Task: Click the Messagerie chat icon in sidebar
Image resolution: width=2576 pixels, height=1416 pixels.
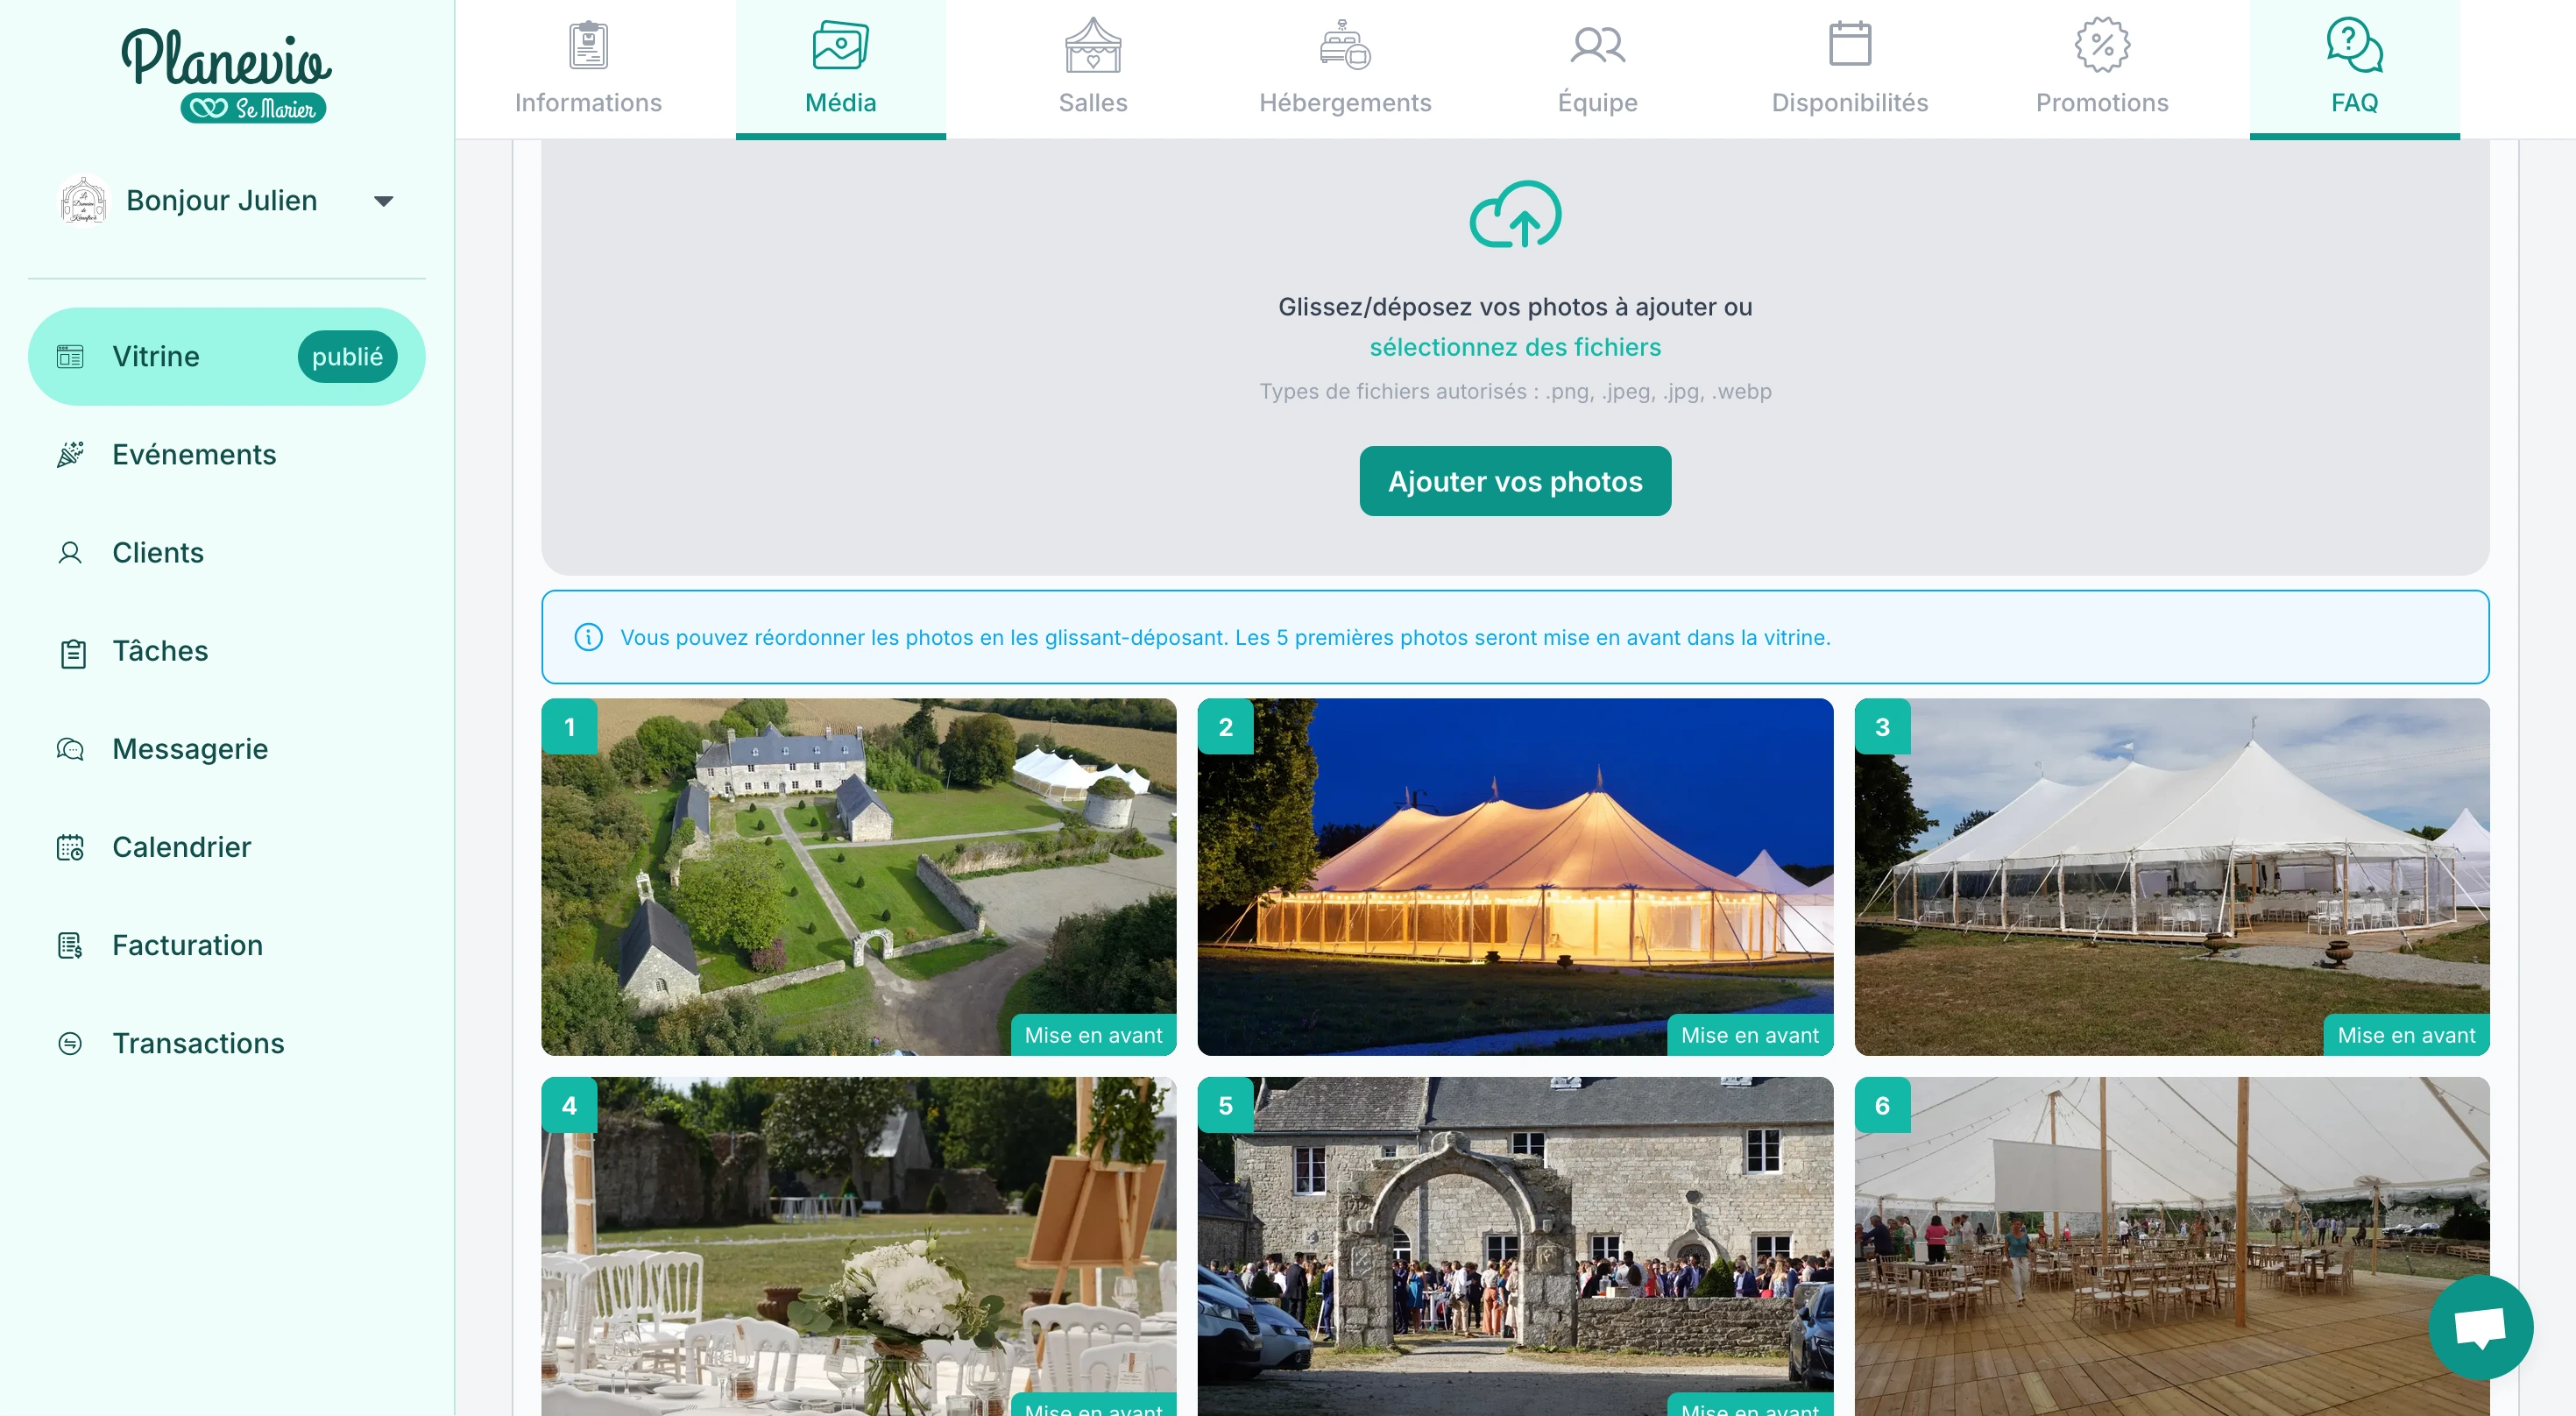Action: [x=70, y=749]
